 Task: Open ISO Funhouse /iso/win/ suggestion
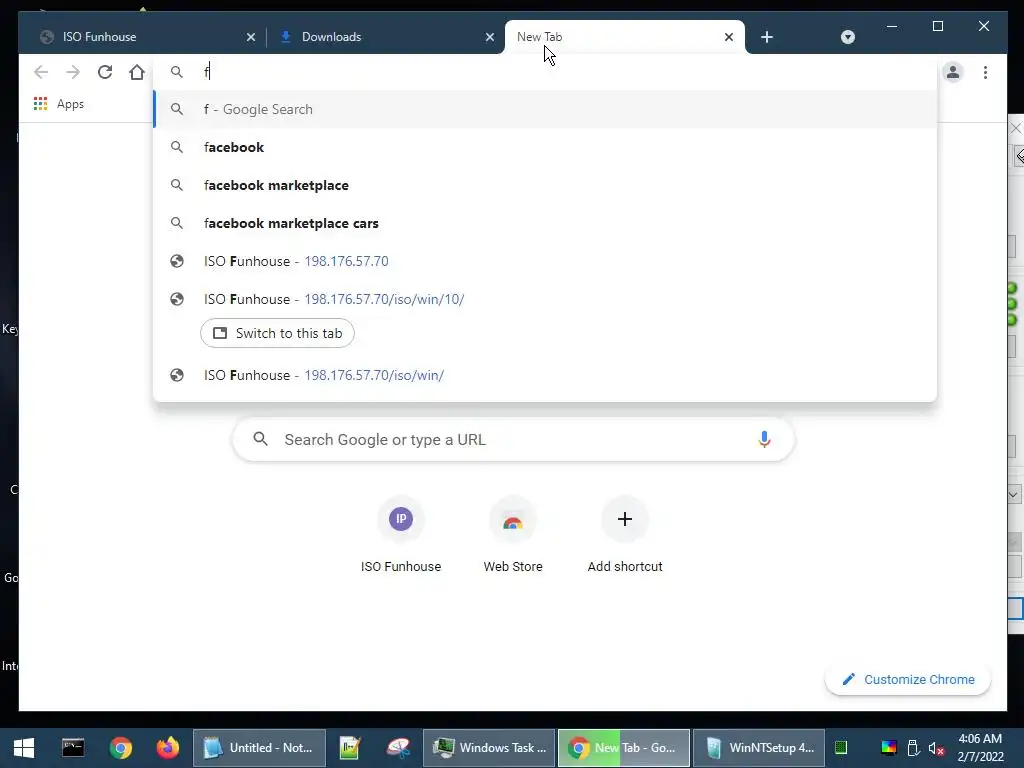click(x=545, y=375)
